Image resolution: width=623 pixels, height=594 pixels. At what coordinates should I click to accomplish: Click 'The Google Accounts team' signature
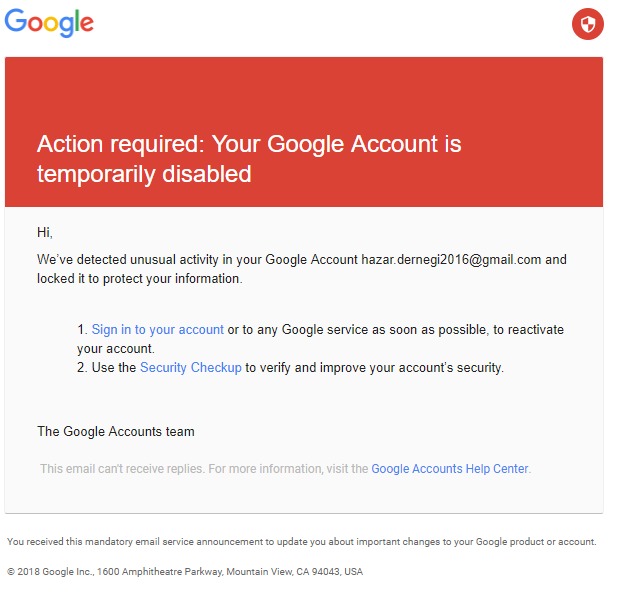pyautogui.click(x=115, y=432)
